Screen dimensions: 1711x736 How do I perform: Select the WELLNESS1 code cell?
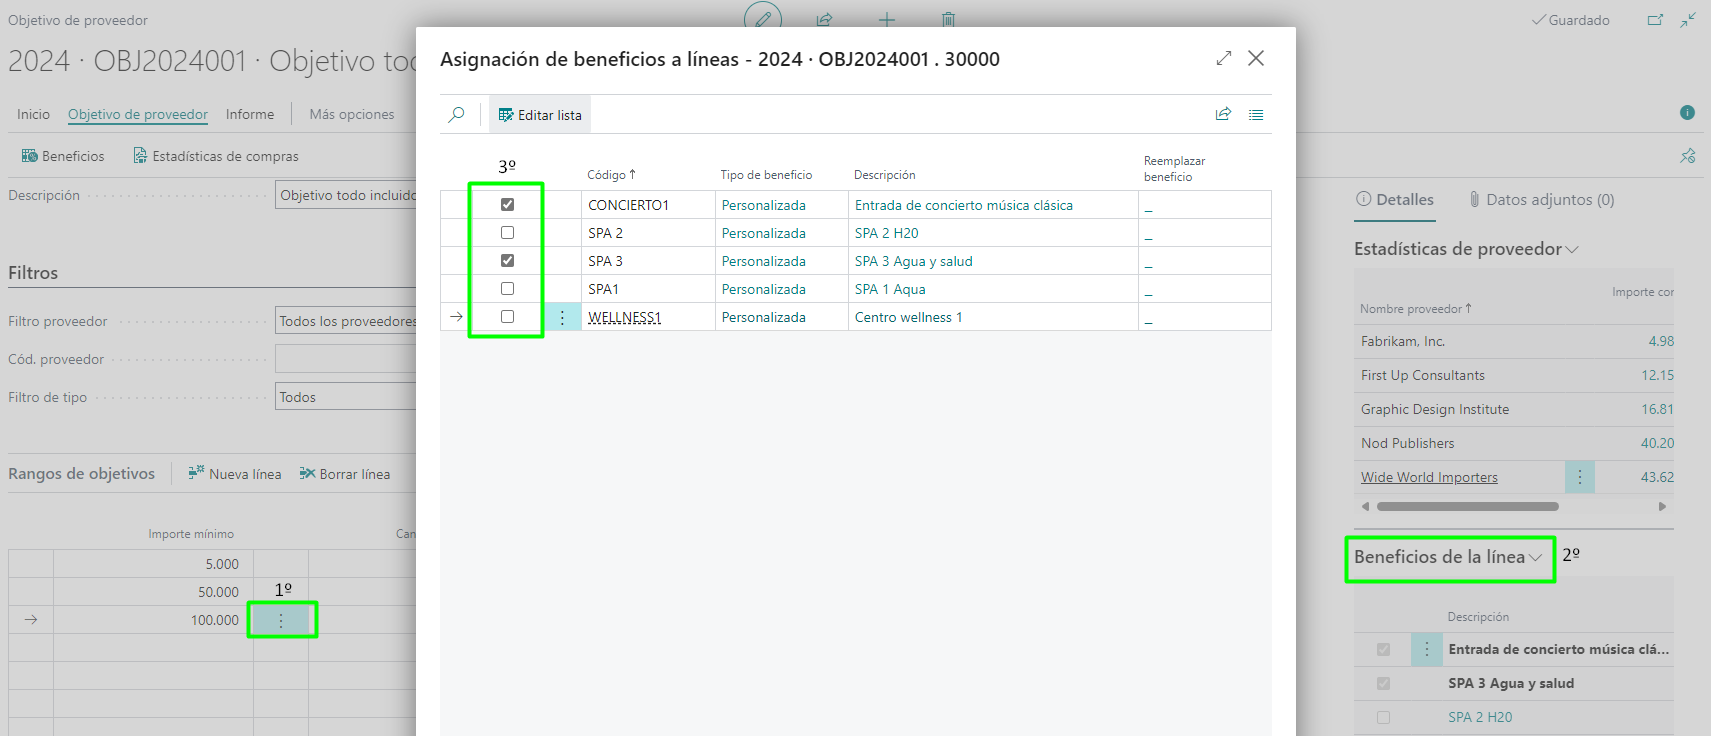(648, 317)
